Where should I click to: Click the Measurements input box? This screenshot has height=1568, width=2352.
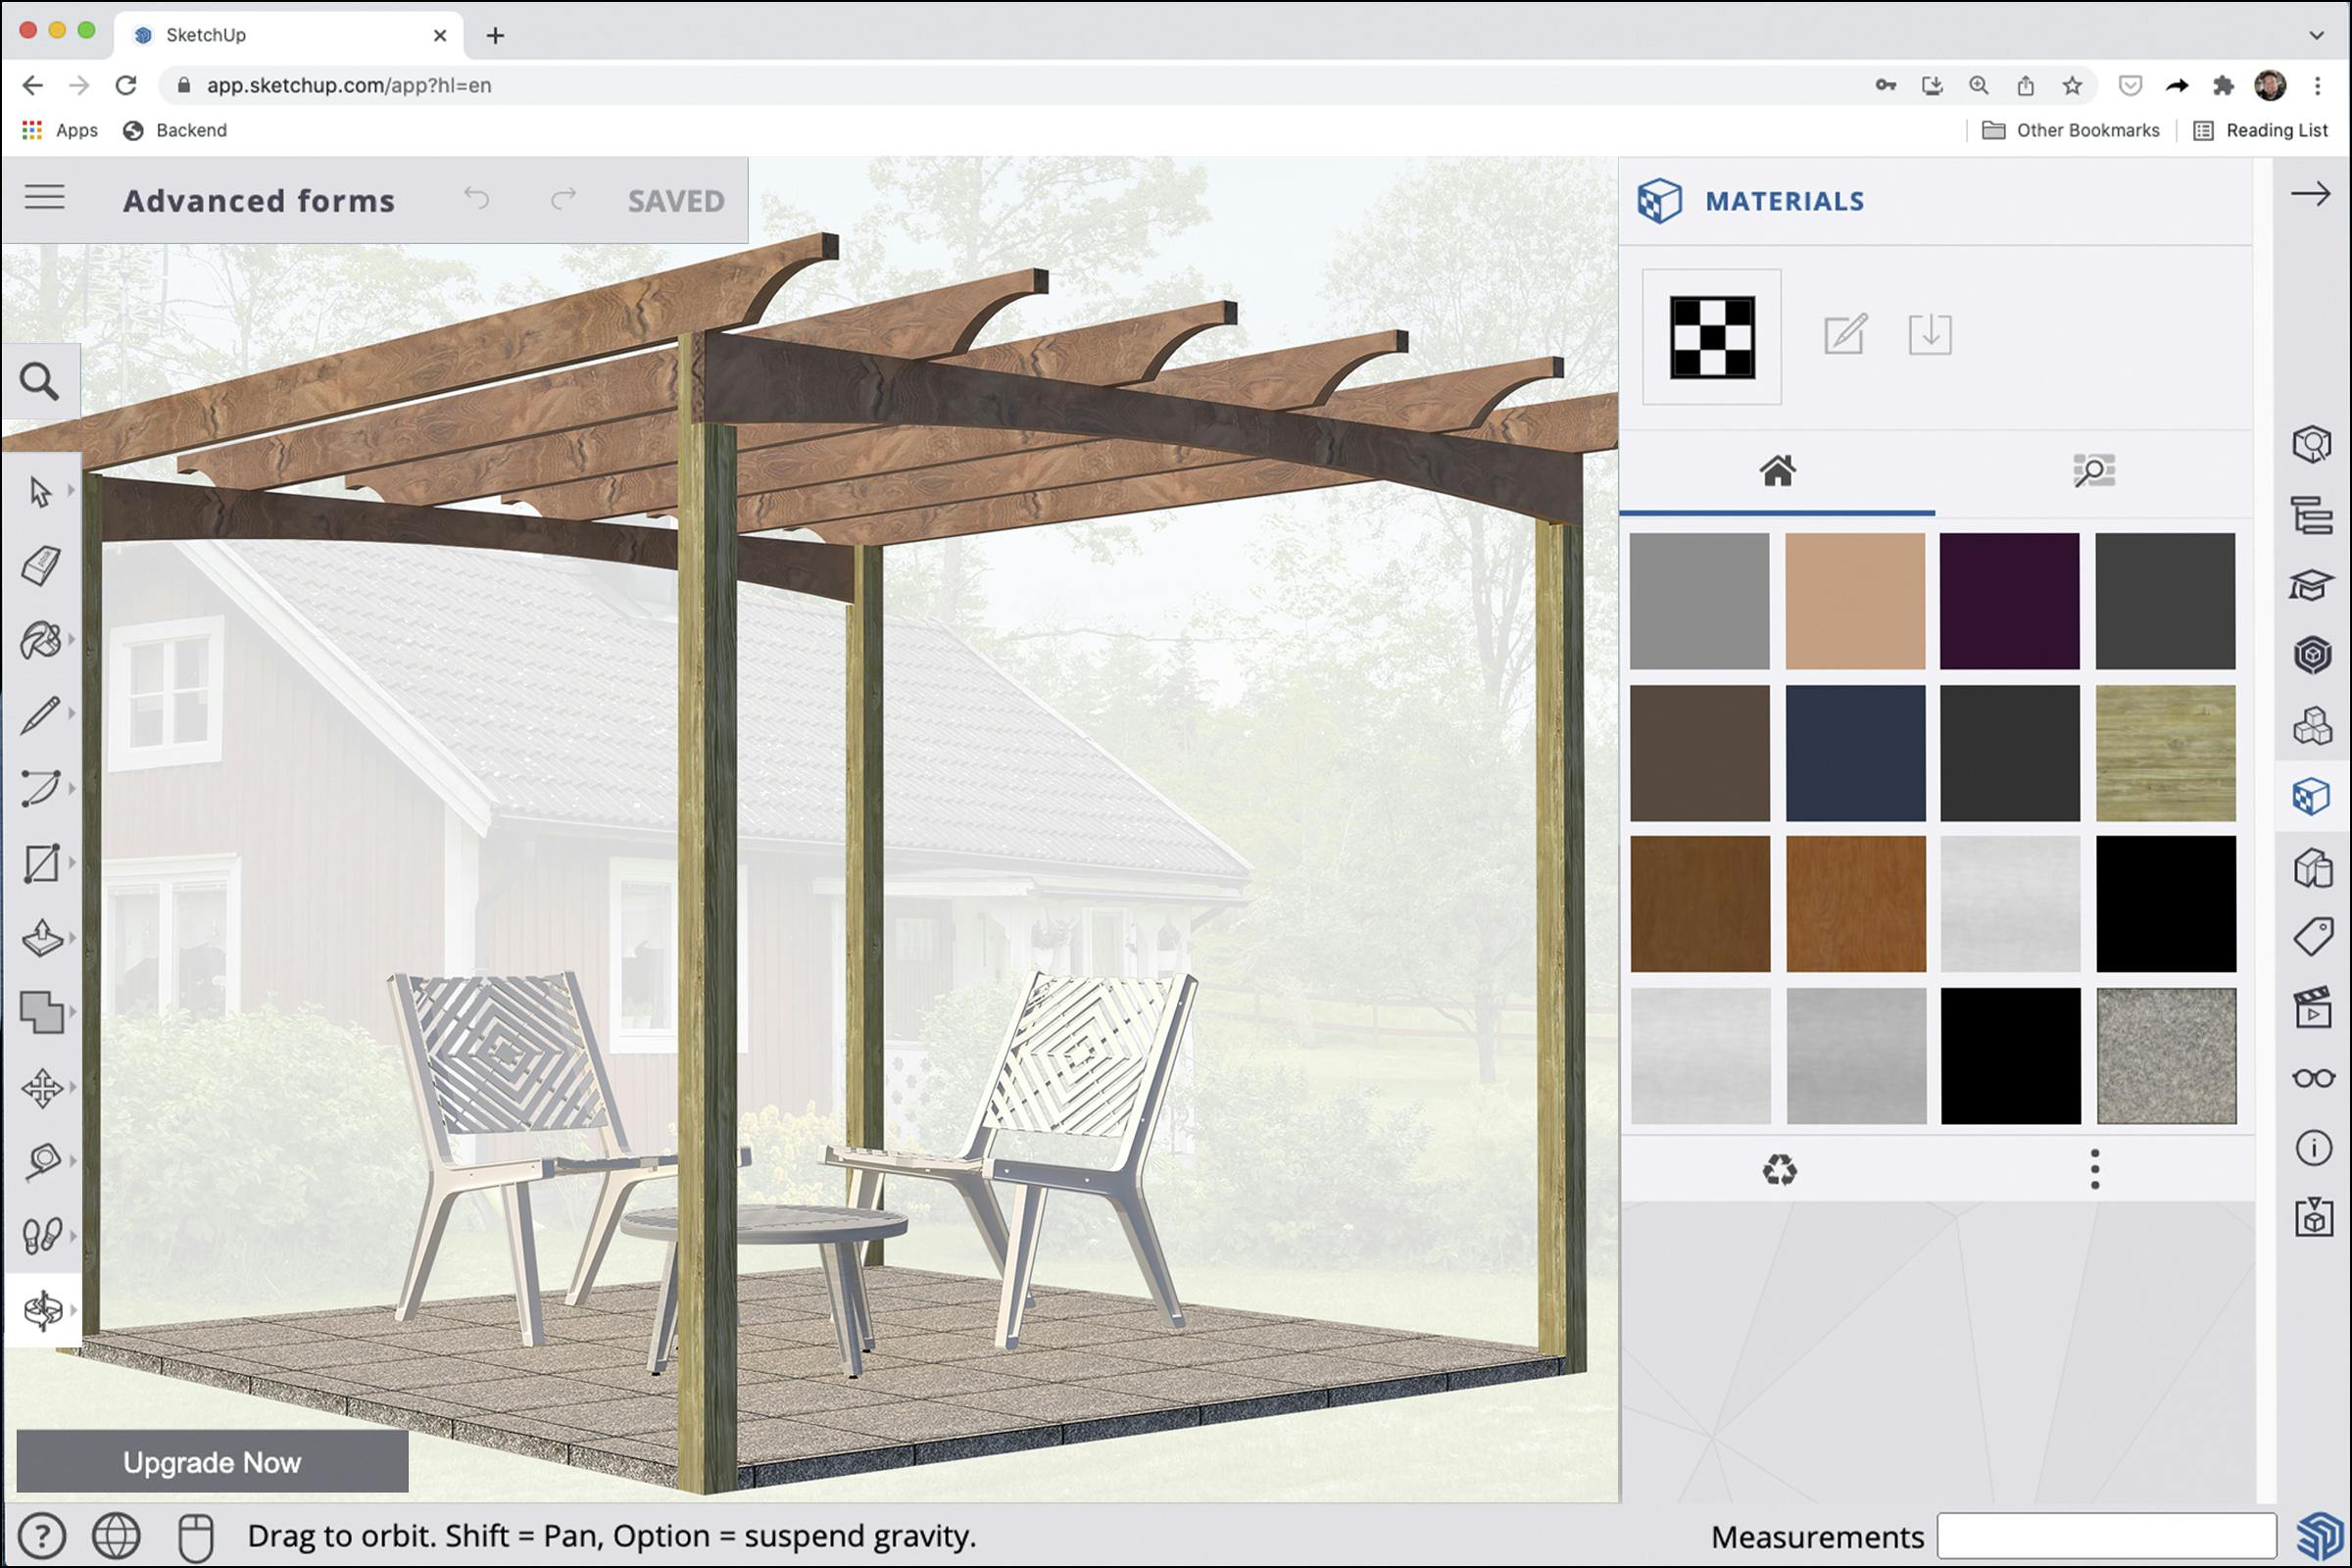[x=2105, y=1535]
